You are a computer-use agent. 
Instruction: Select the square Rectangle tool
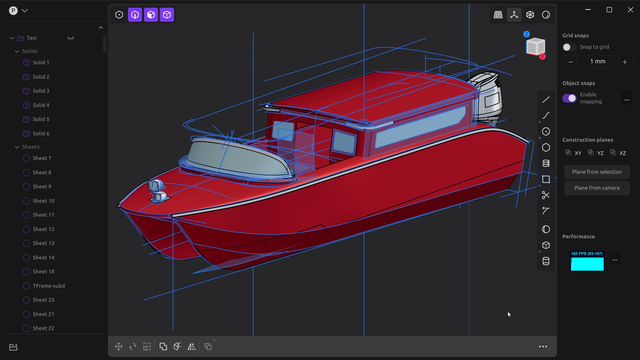(x=546, y=179)
